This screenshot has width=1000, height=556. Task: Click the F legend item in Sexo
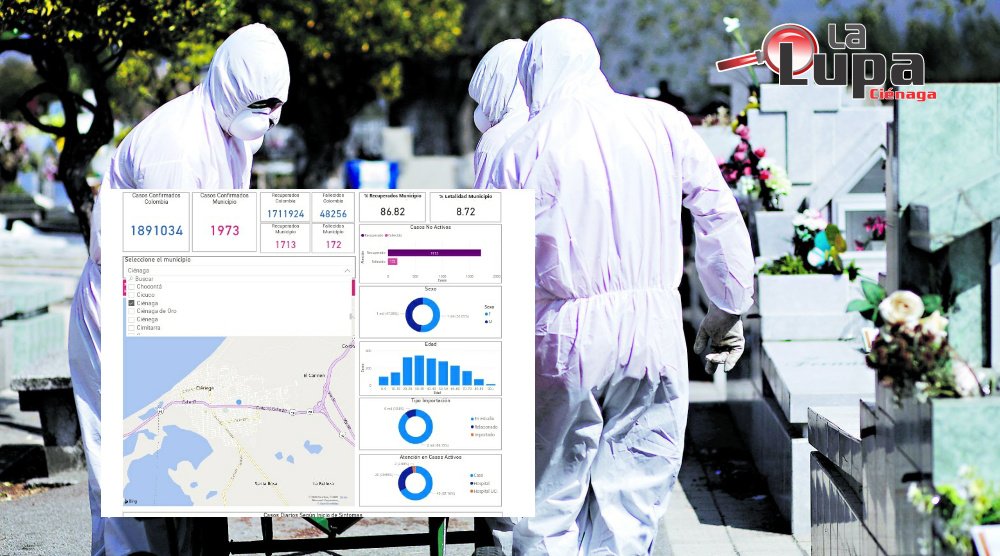[489, 314]
